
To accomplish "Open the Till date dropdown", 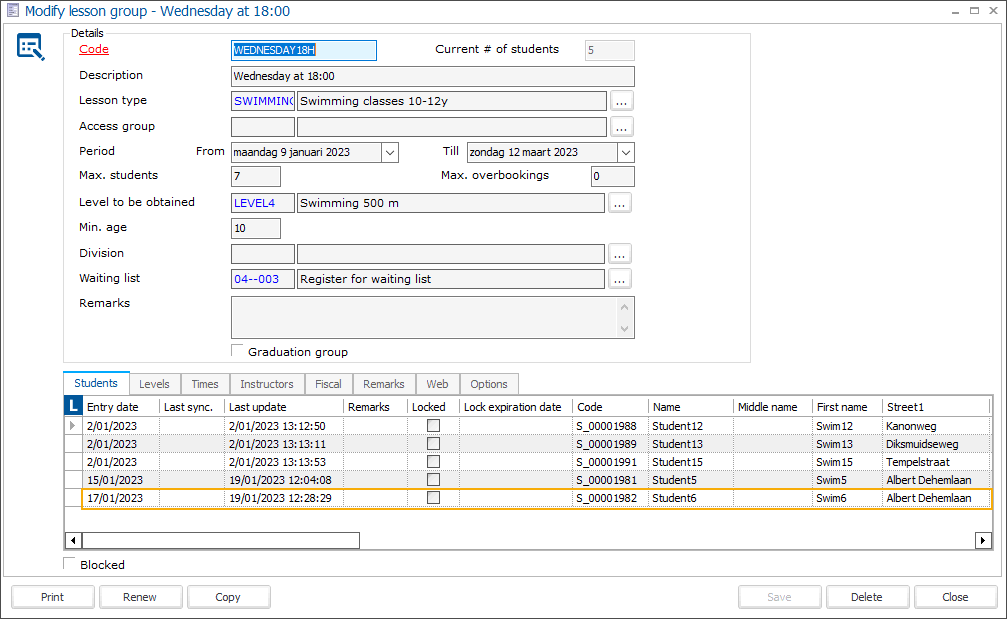I will click(x=625, y=151).
